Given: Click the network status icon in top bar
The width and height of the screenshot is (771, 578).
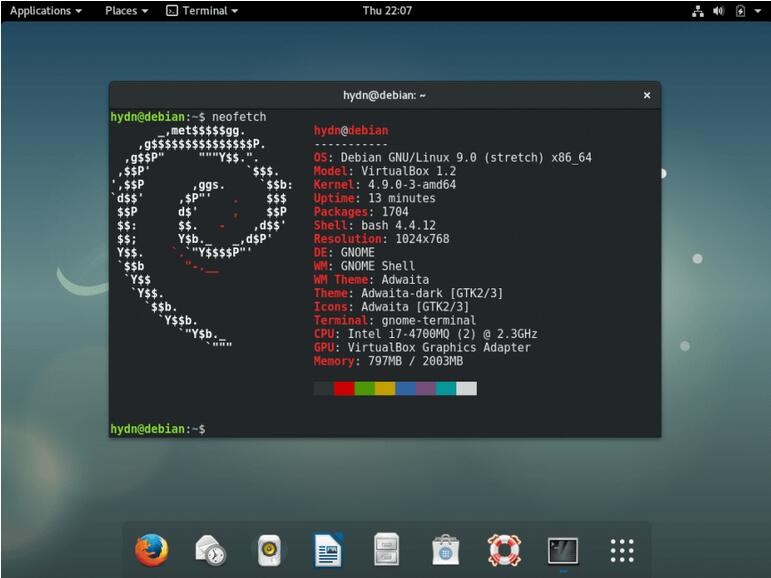Looking at the screenshot, I should 698,11.
